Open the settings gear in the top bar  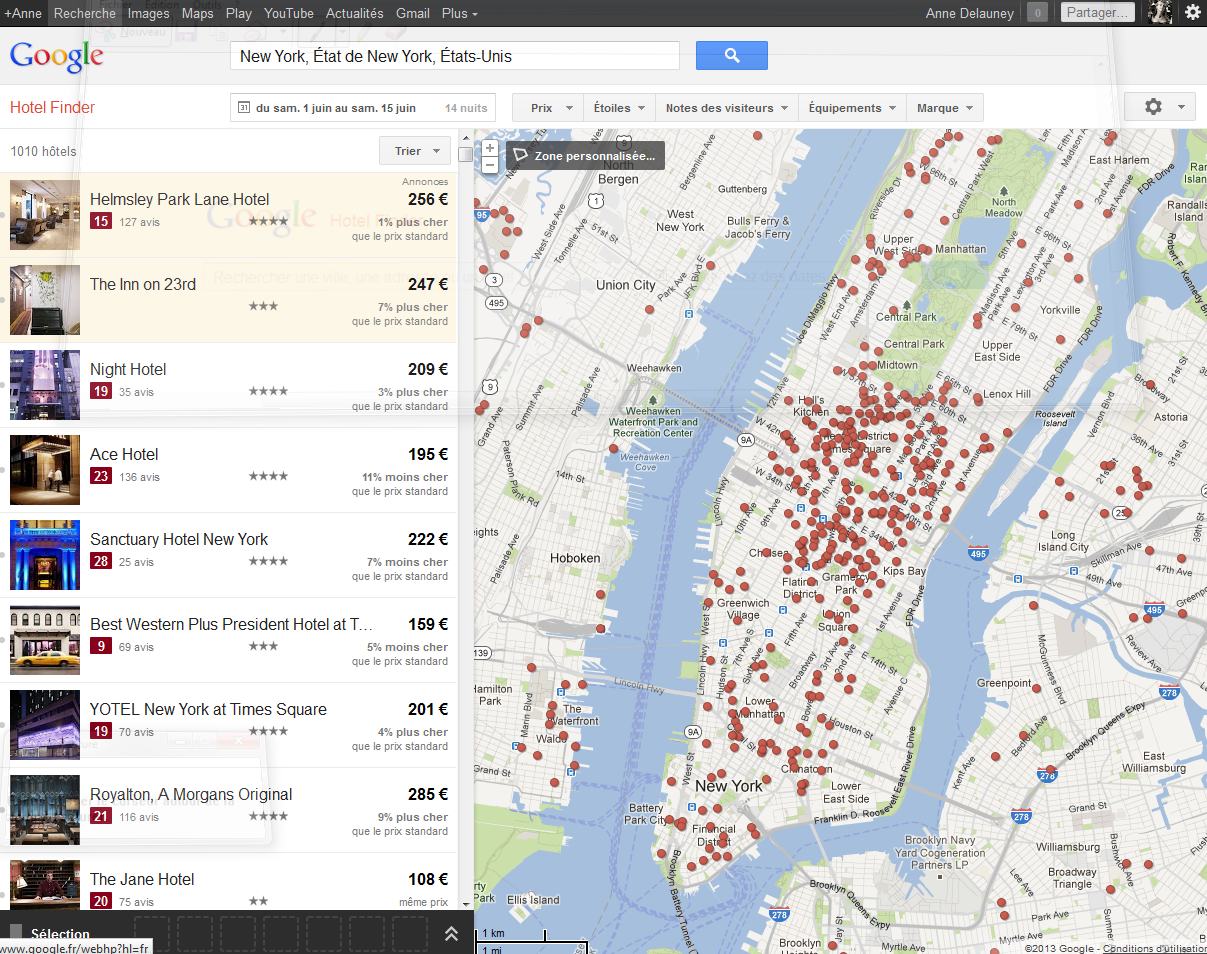tap(1192, 13)
